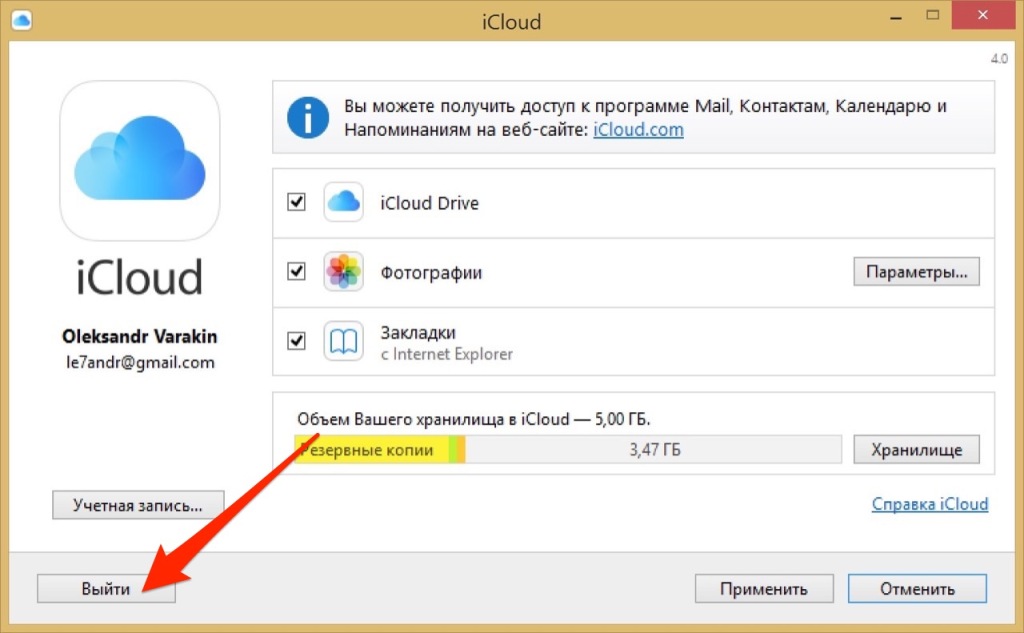
Task: Sign out with the Выйти button
Action: point(106,589)
